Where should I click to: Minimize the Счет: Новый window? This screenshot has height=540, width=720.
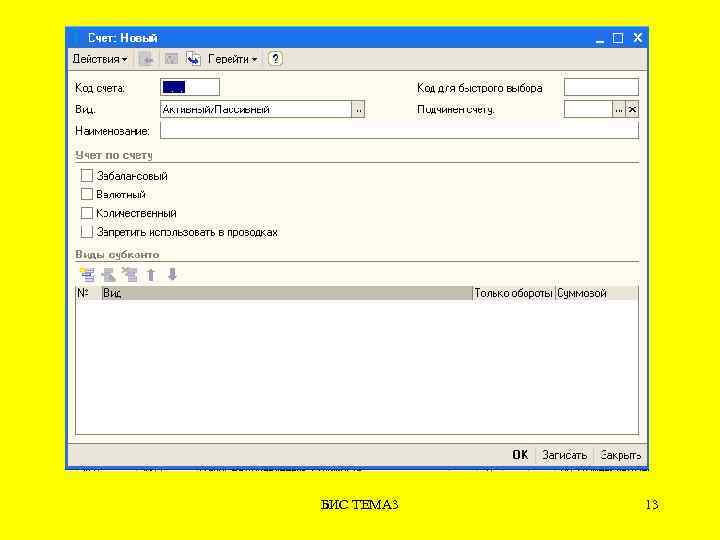[599, 39]
